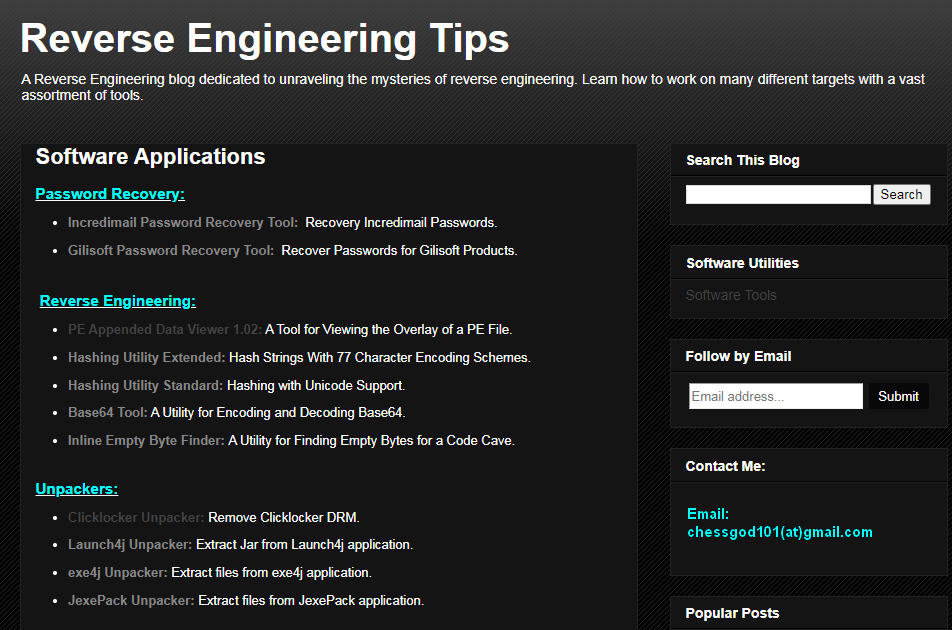952x630 pixels.
Task: Open Gilisoft Password Recovery Tool link
Action: 169,250
